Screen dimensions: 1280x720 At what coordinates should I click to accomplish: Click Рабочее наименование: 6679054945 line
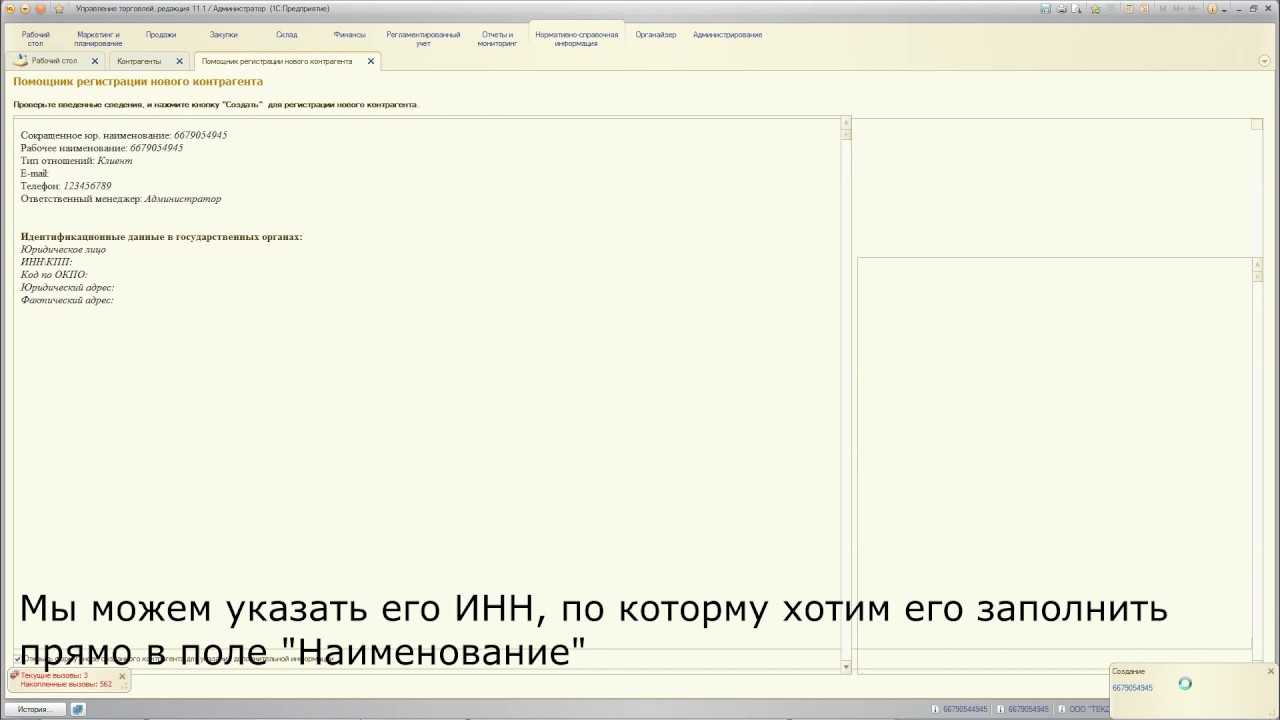click(x=102, y=148)
